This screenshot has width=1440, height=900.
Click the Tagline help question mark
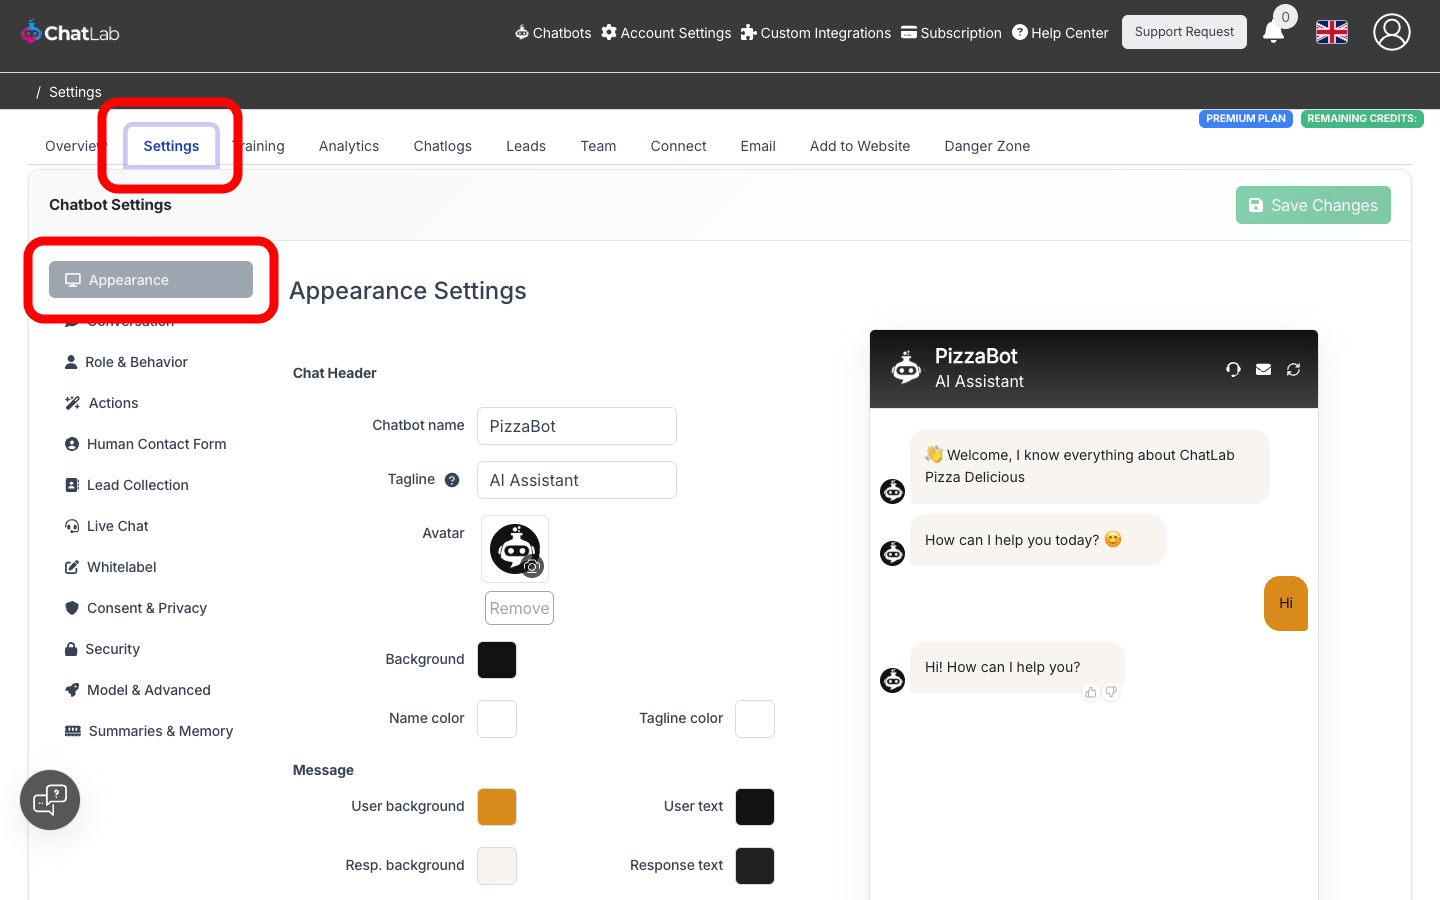point(452,480)
